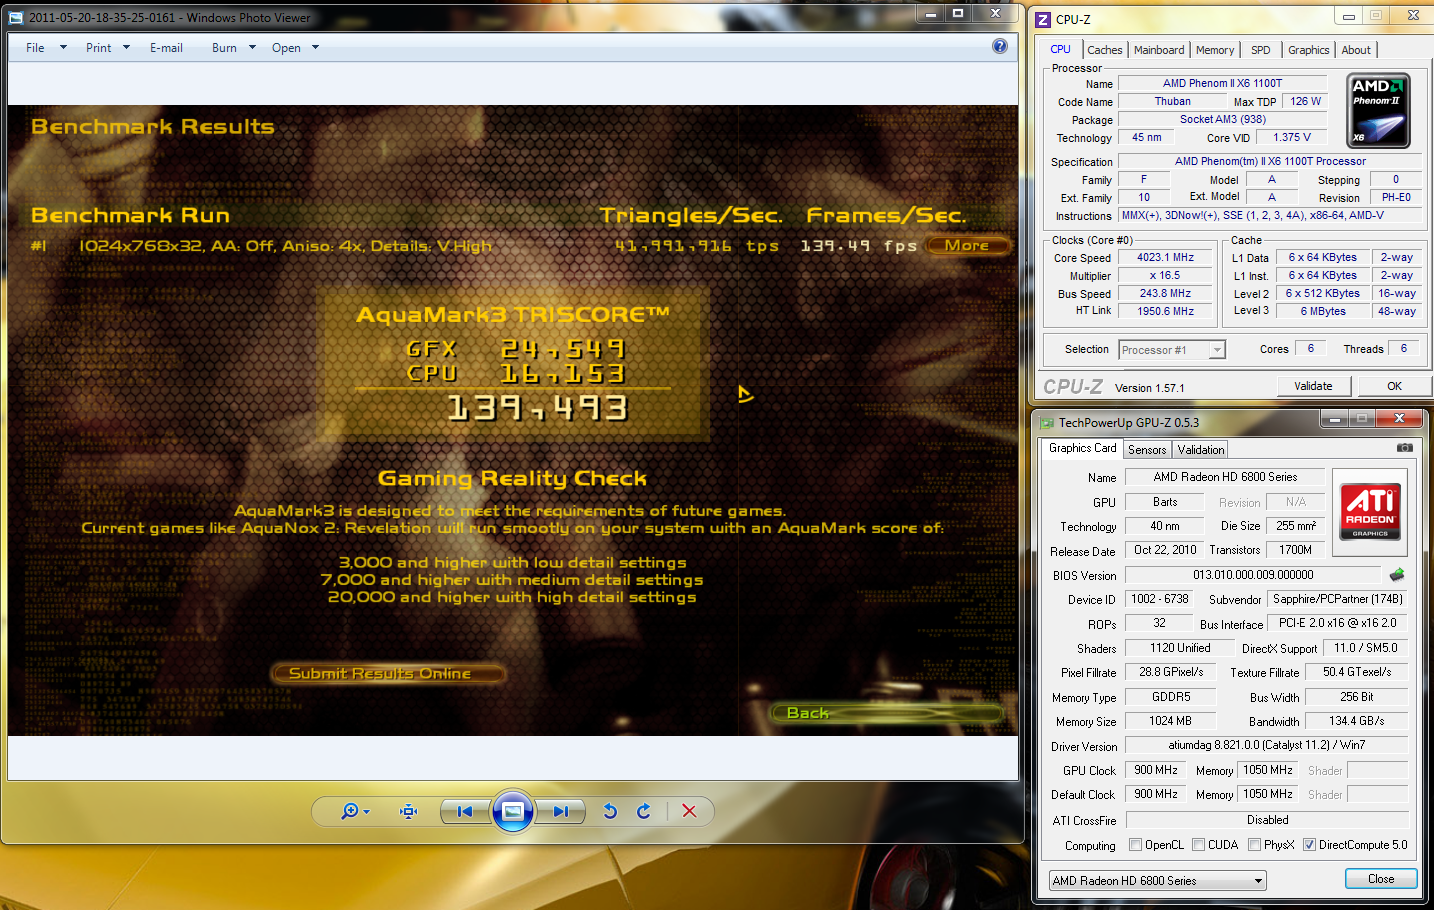This screenshot has width=1434, height=910.
Task: Click the Bus Interface PCI-E value
Action: tap(1337, 623)
